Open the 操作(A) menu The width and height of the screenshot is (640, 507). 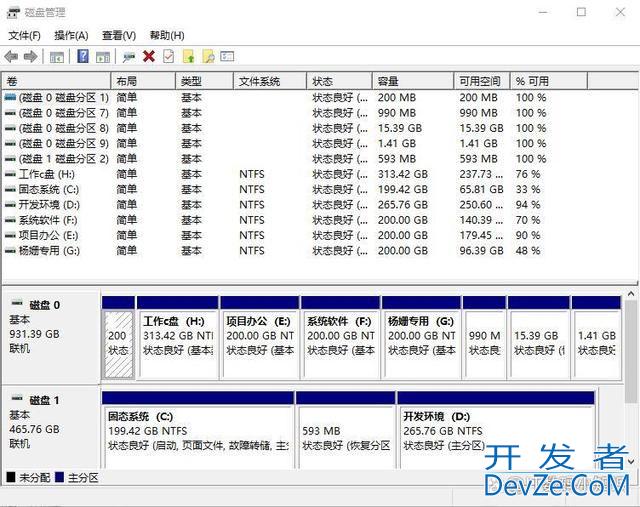[x=71, y=36]
